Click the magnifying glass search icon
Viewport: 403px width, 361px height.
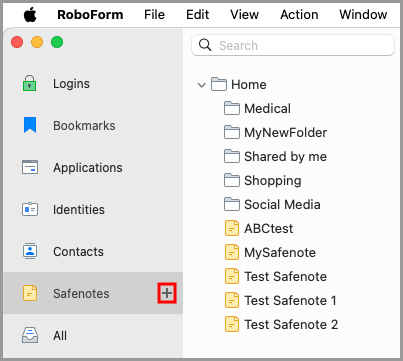tap(205, 45)
